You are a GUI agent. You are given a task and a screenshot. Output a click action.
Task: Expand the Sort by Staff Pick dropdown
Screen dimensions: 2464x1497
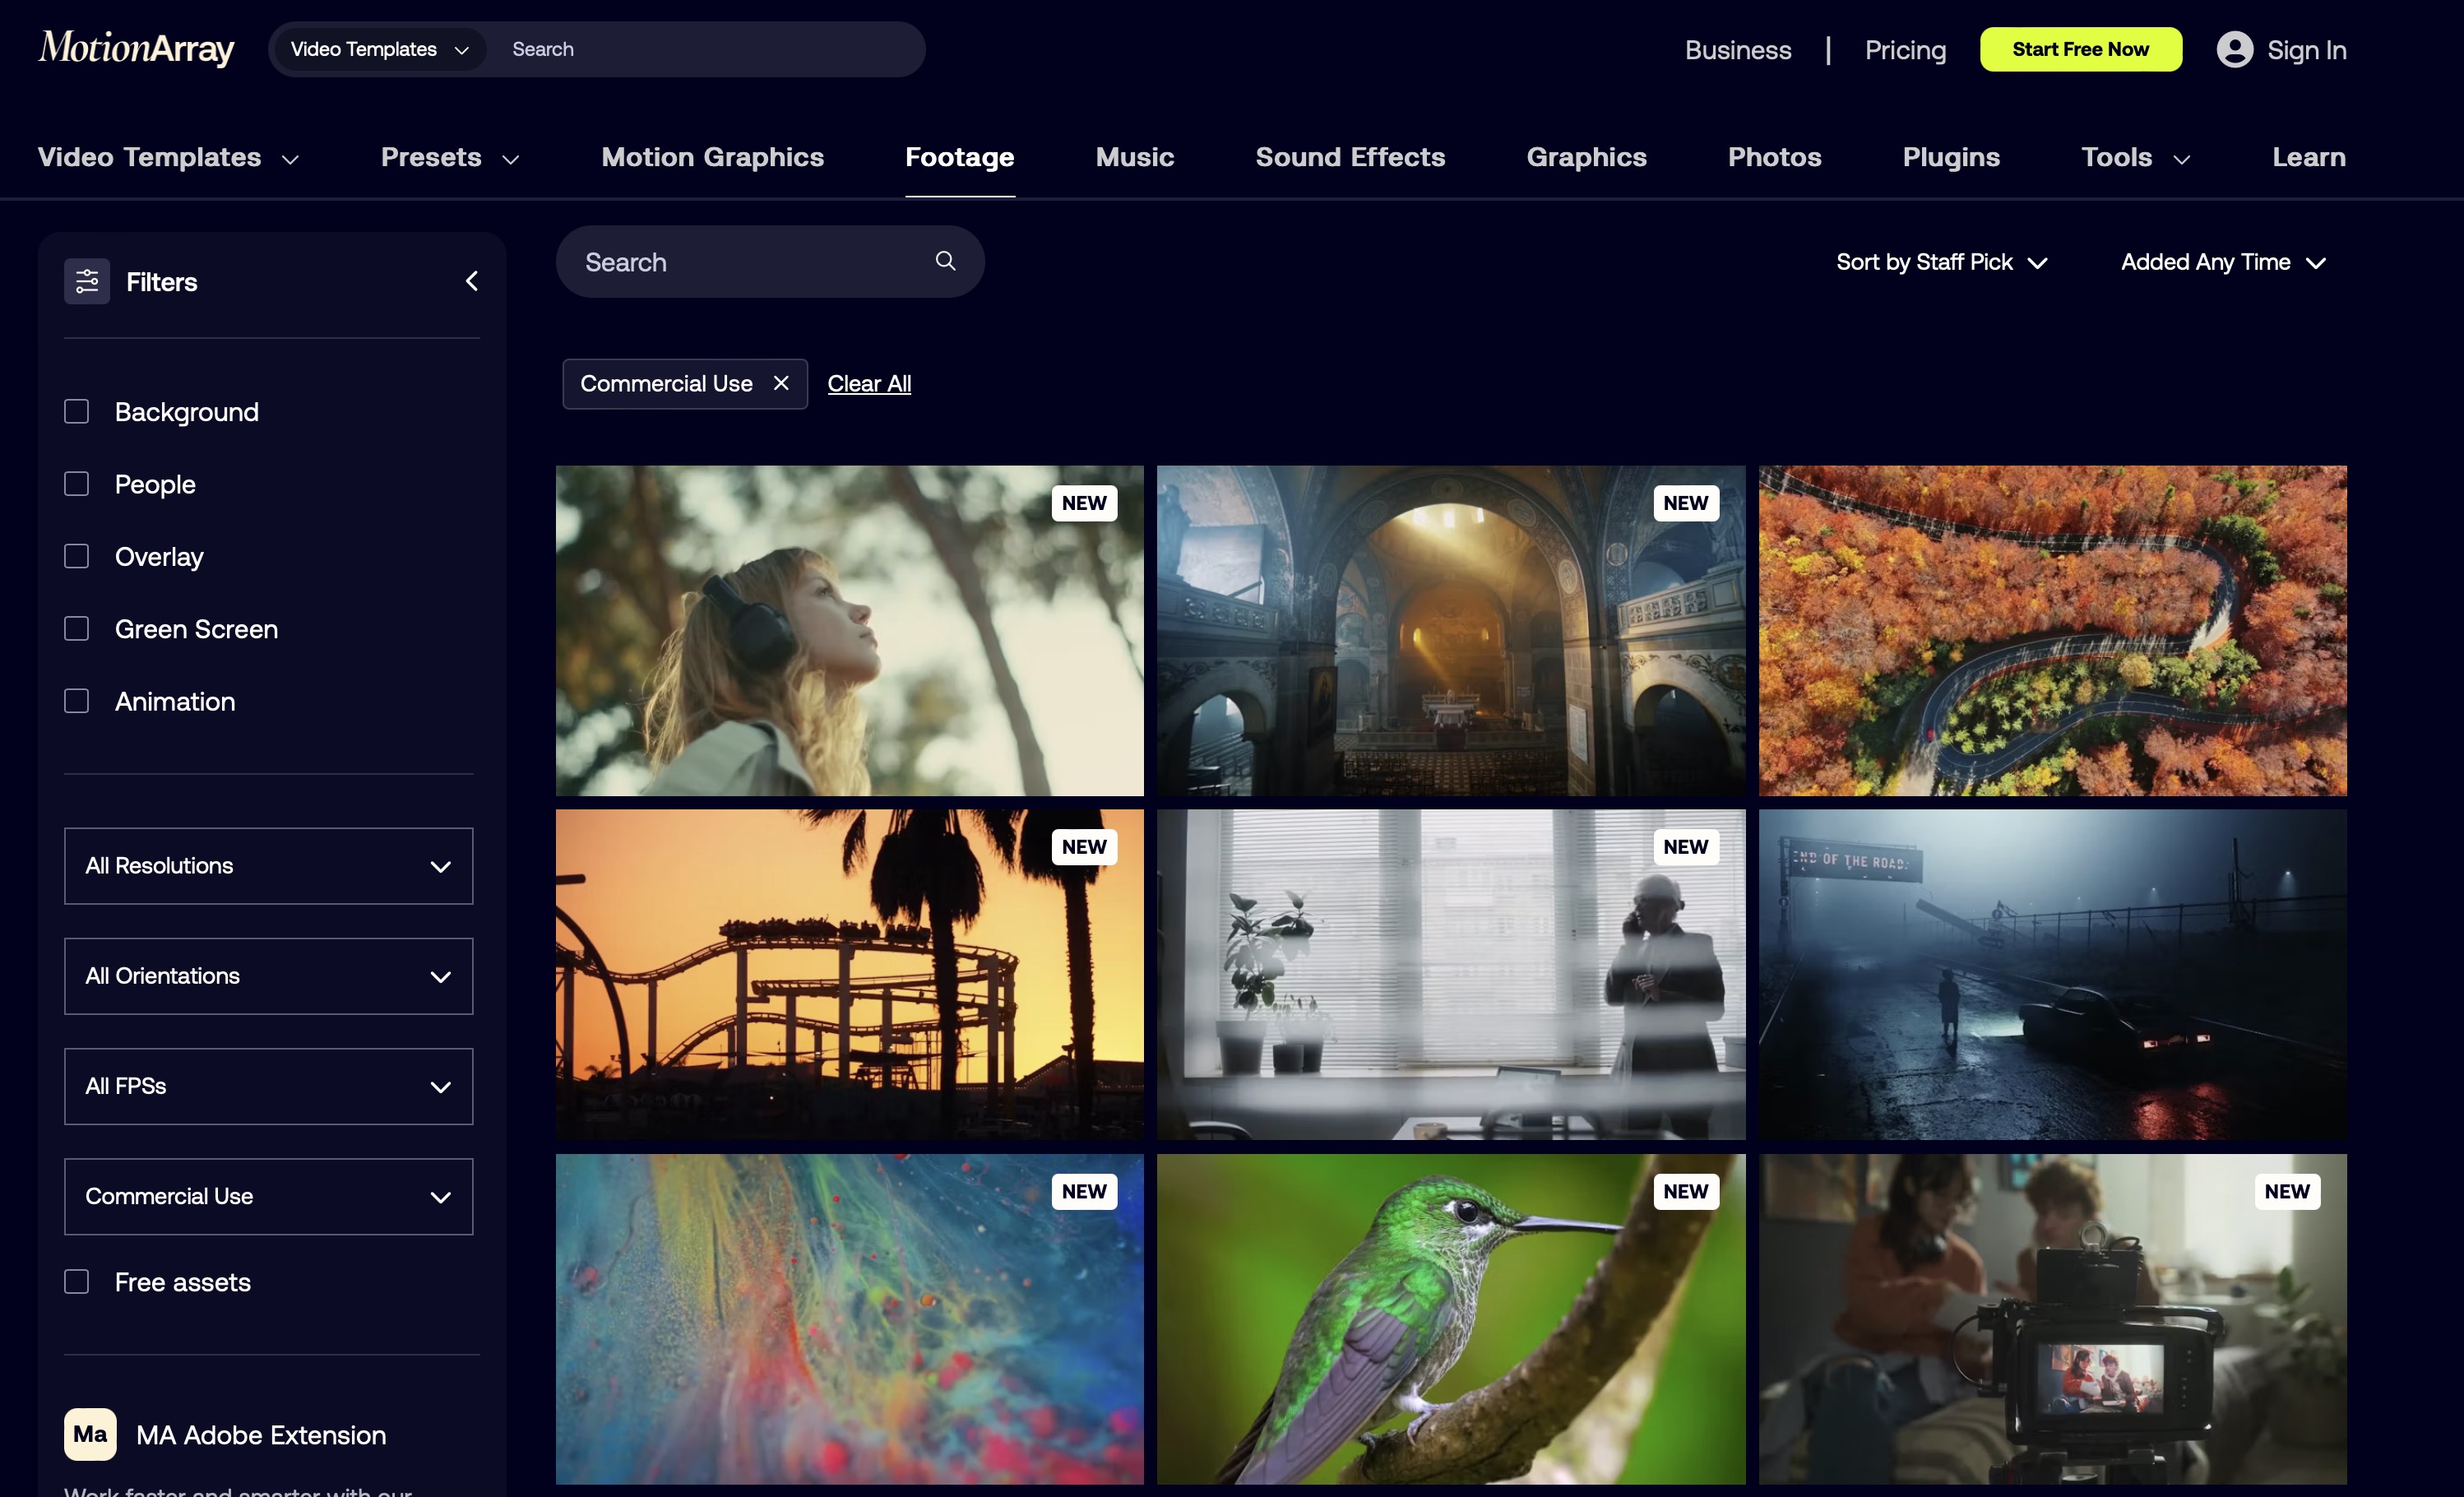point(1941,262)
